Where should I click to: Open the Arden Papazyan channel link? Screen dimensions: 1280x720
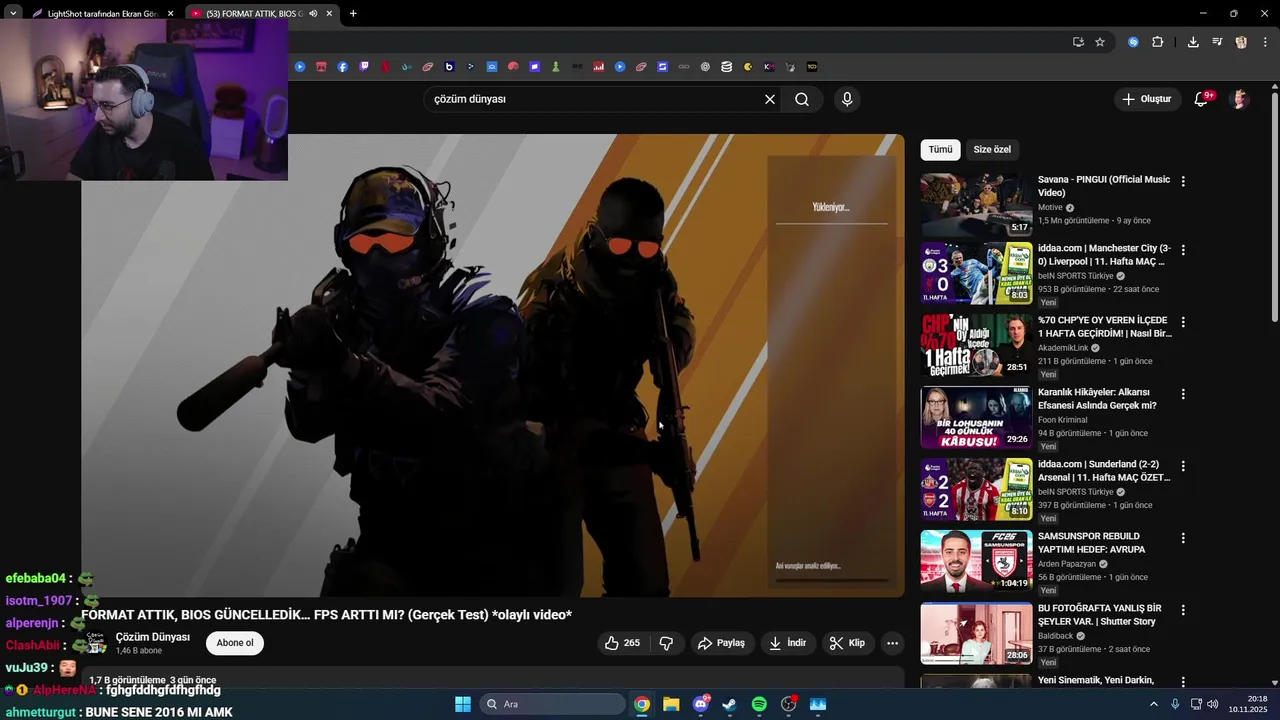pos(1067,564)
